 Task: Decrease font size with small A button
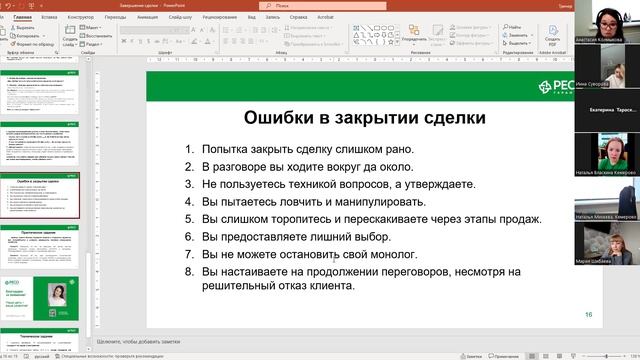[202, 30]
